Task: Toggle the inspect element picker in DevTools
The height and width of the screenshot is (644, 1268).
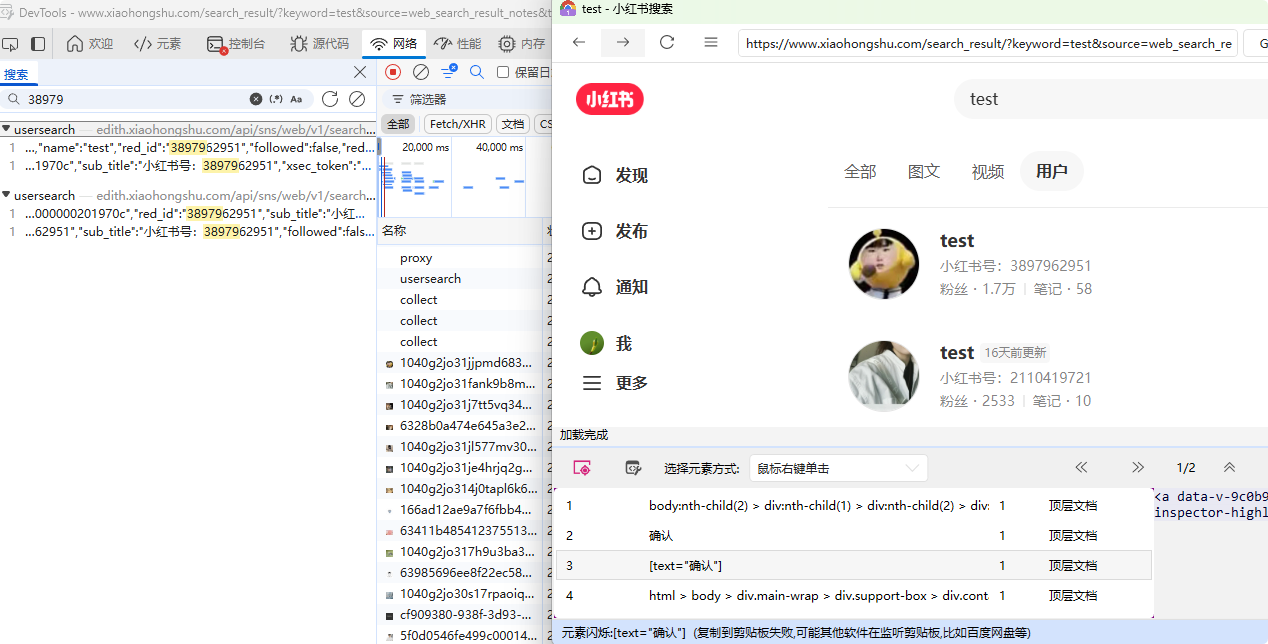Action: [11, 44]
